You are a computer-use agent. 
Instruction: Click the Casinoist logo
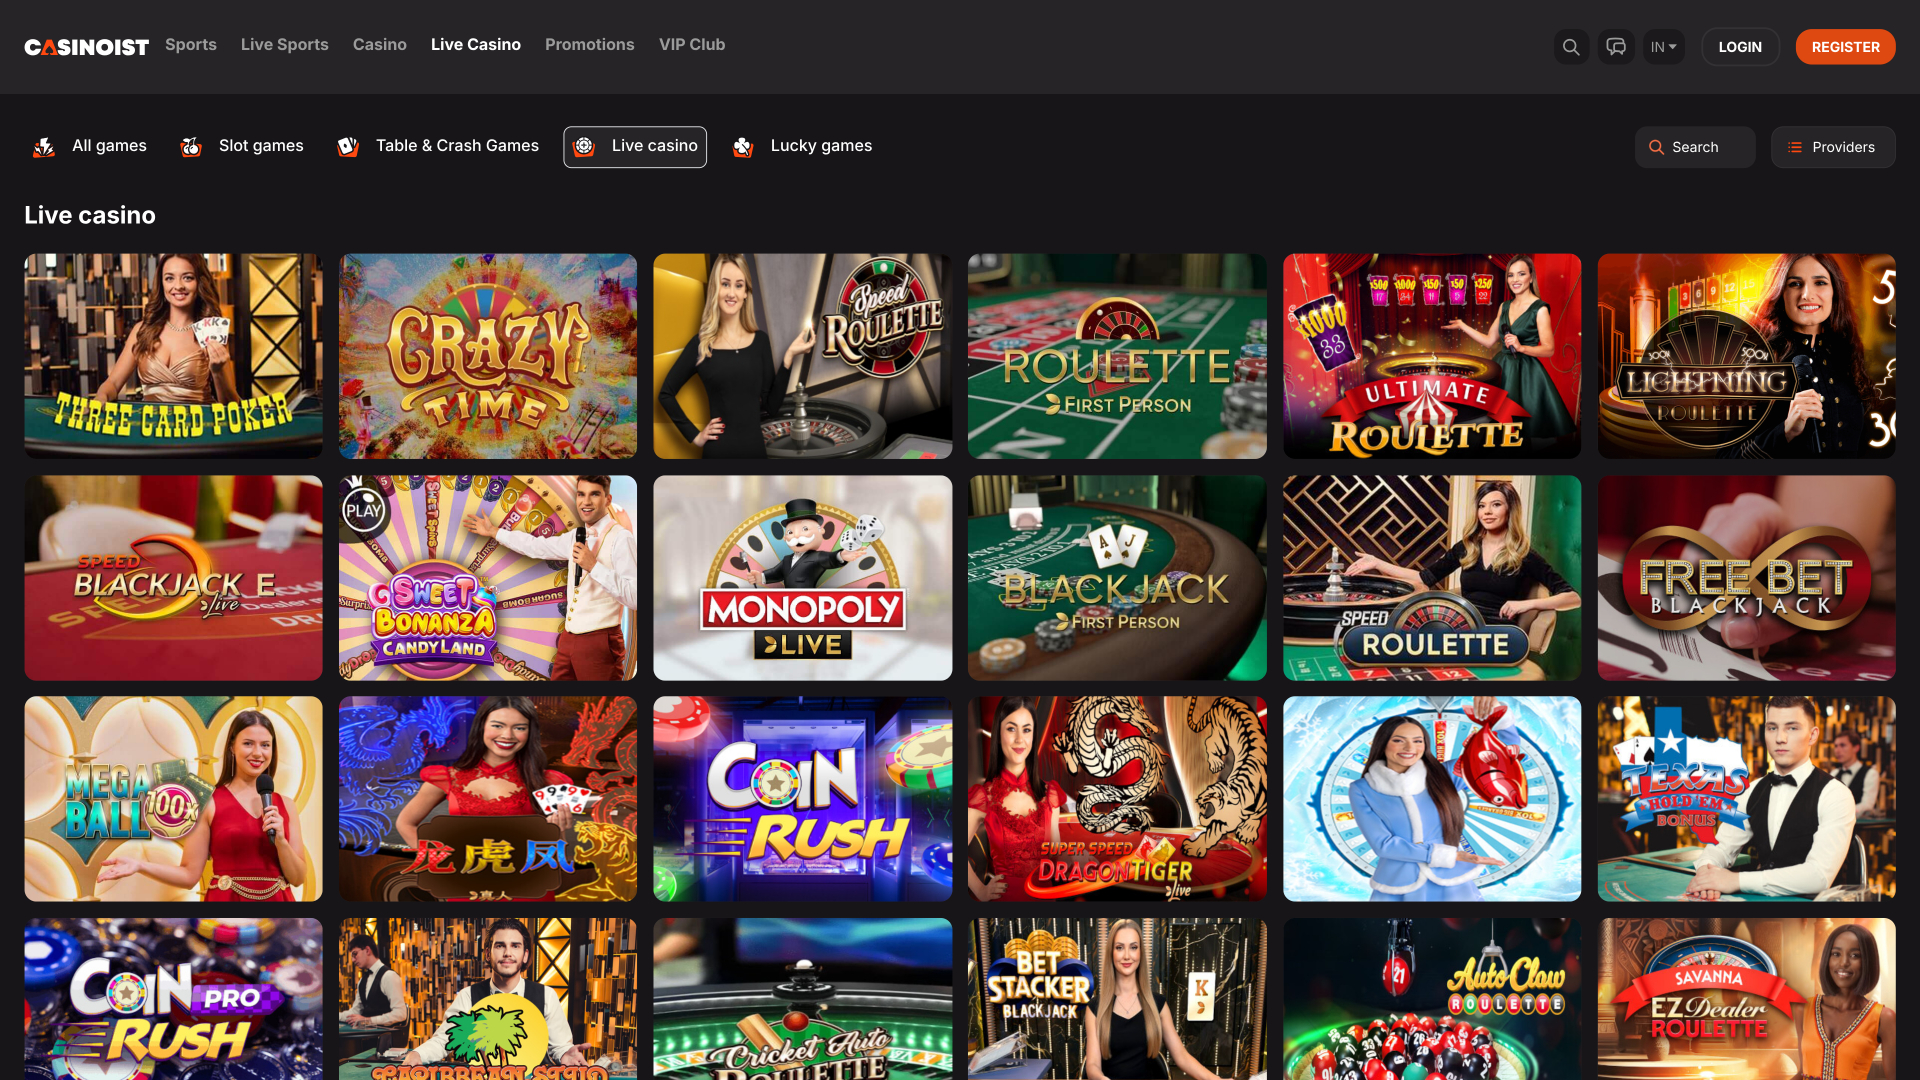point(86,46)
